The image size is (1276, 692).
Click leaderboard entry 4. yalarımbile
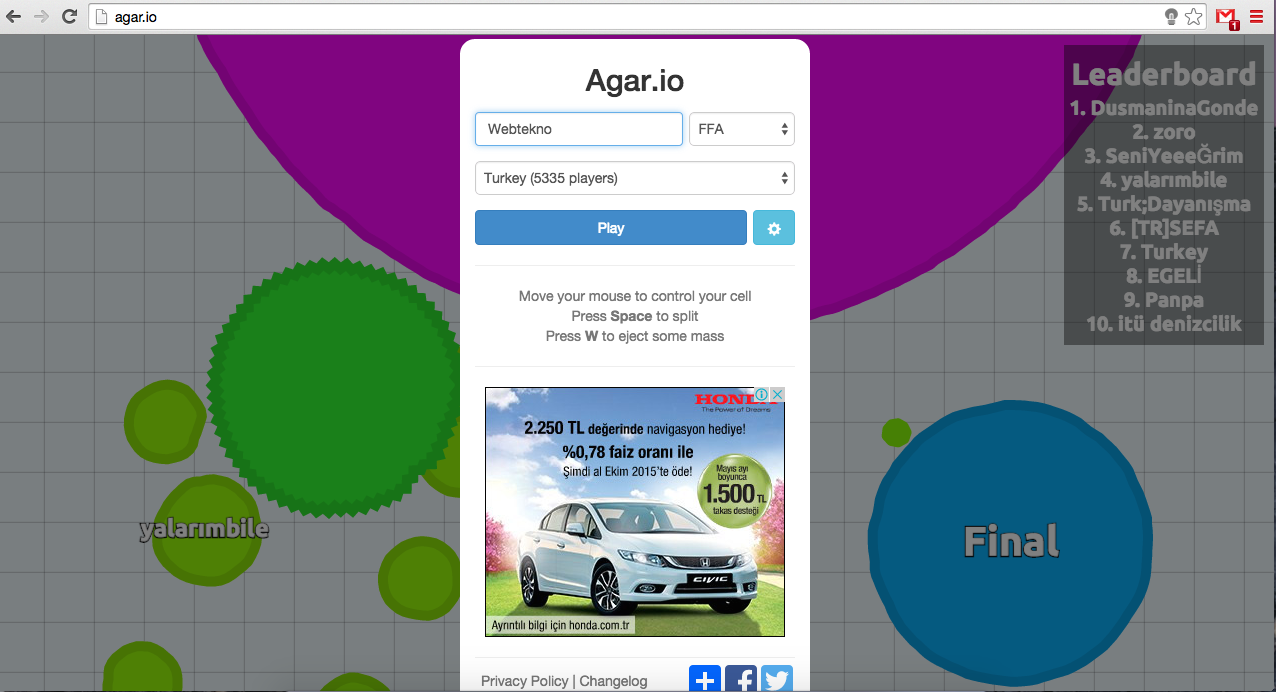coord(1164,180)
